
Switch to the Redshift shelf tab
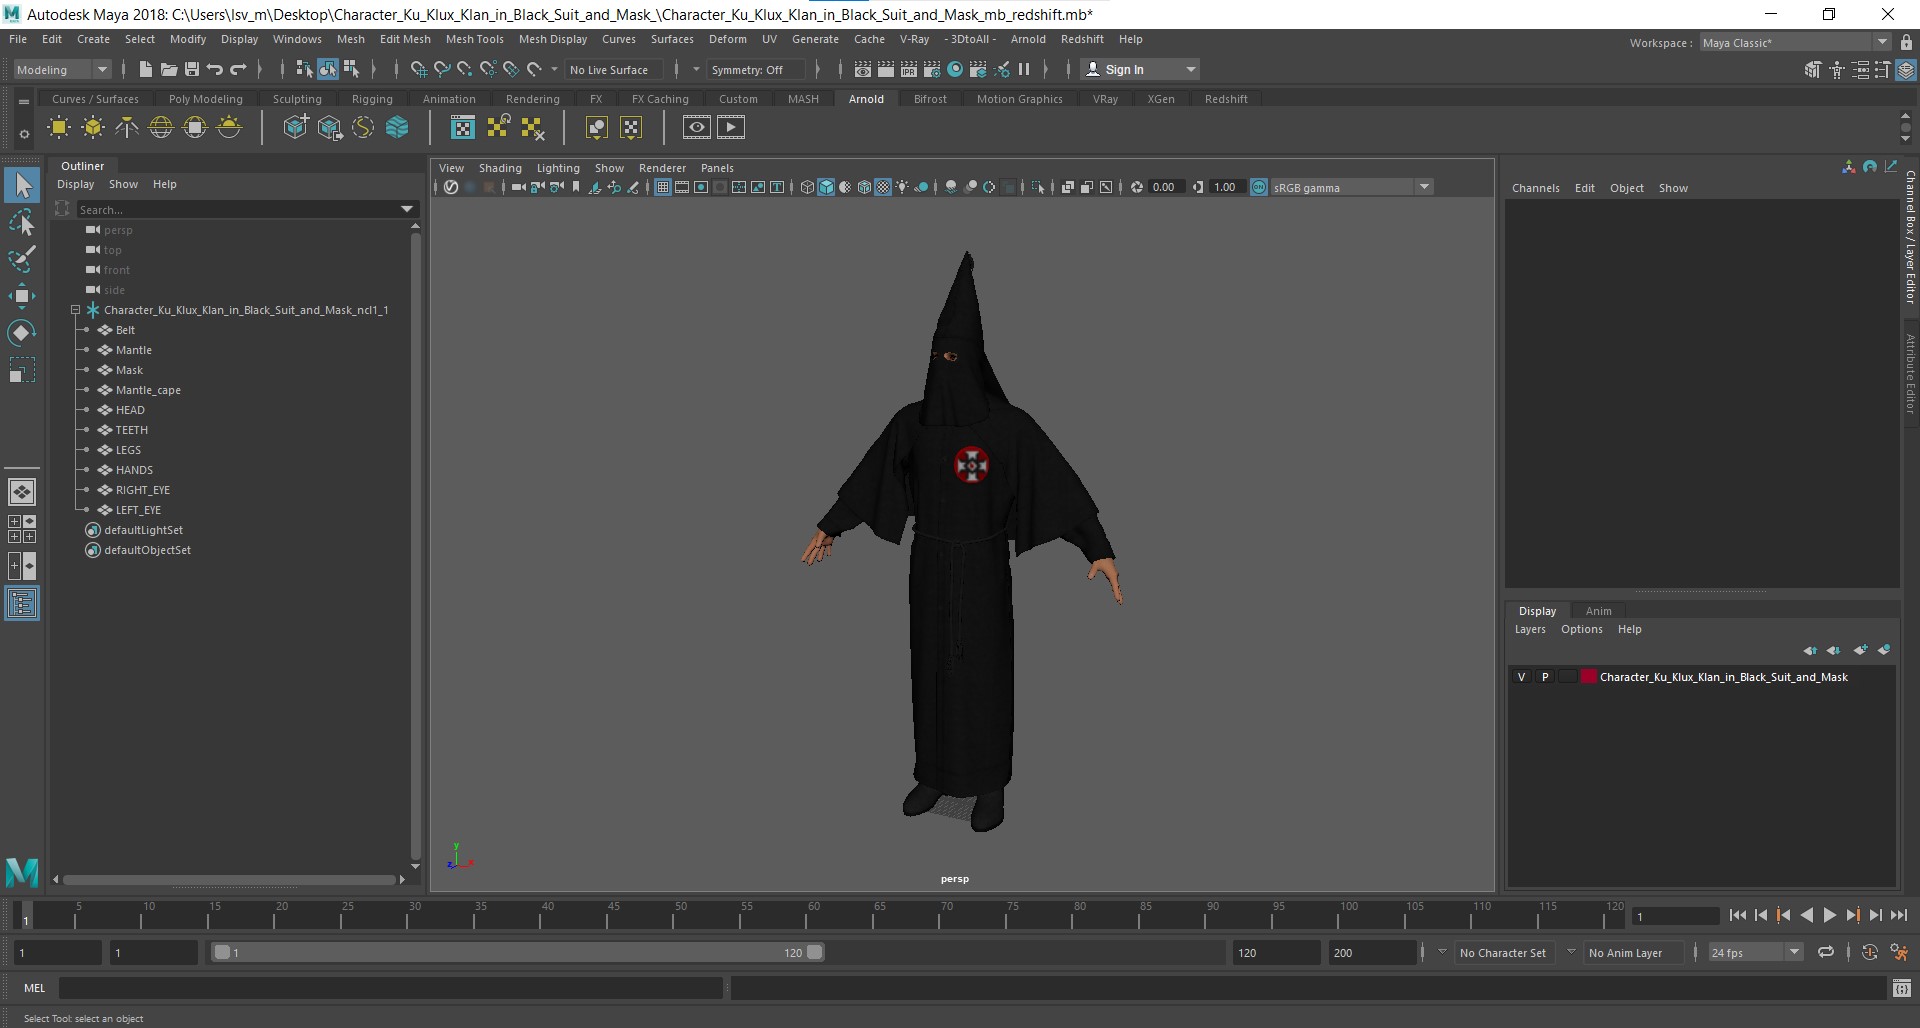tap(1226, 99)
